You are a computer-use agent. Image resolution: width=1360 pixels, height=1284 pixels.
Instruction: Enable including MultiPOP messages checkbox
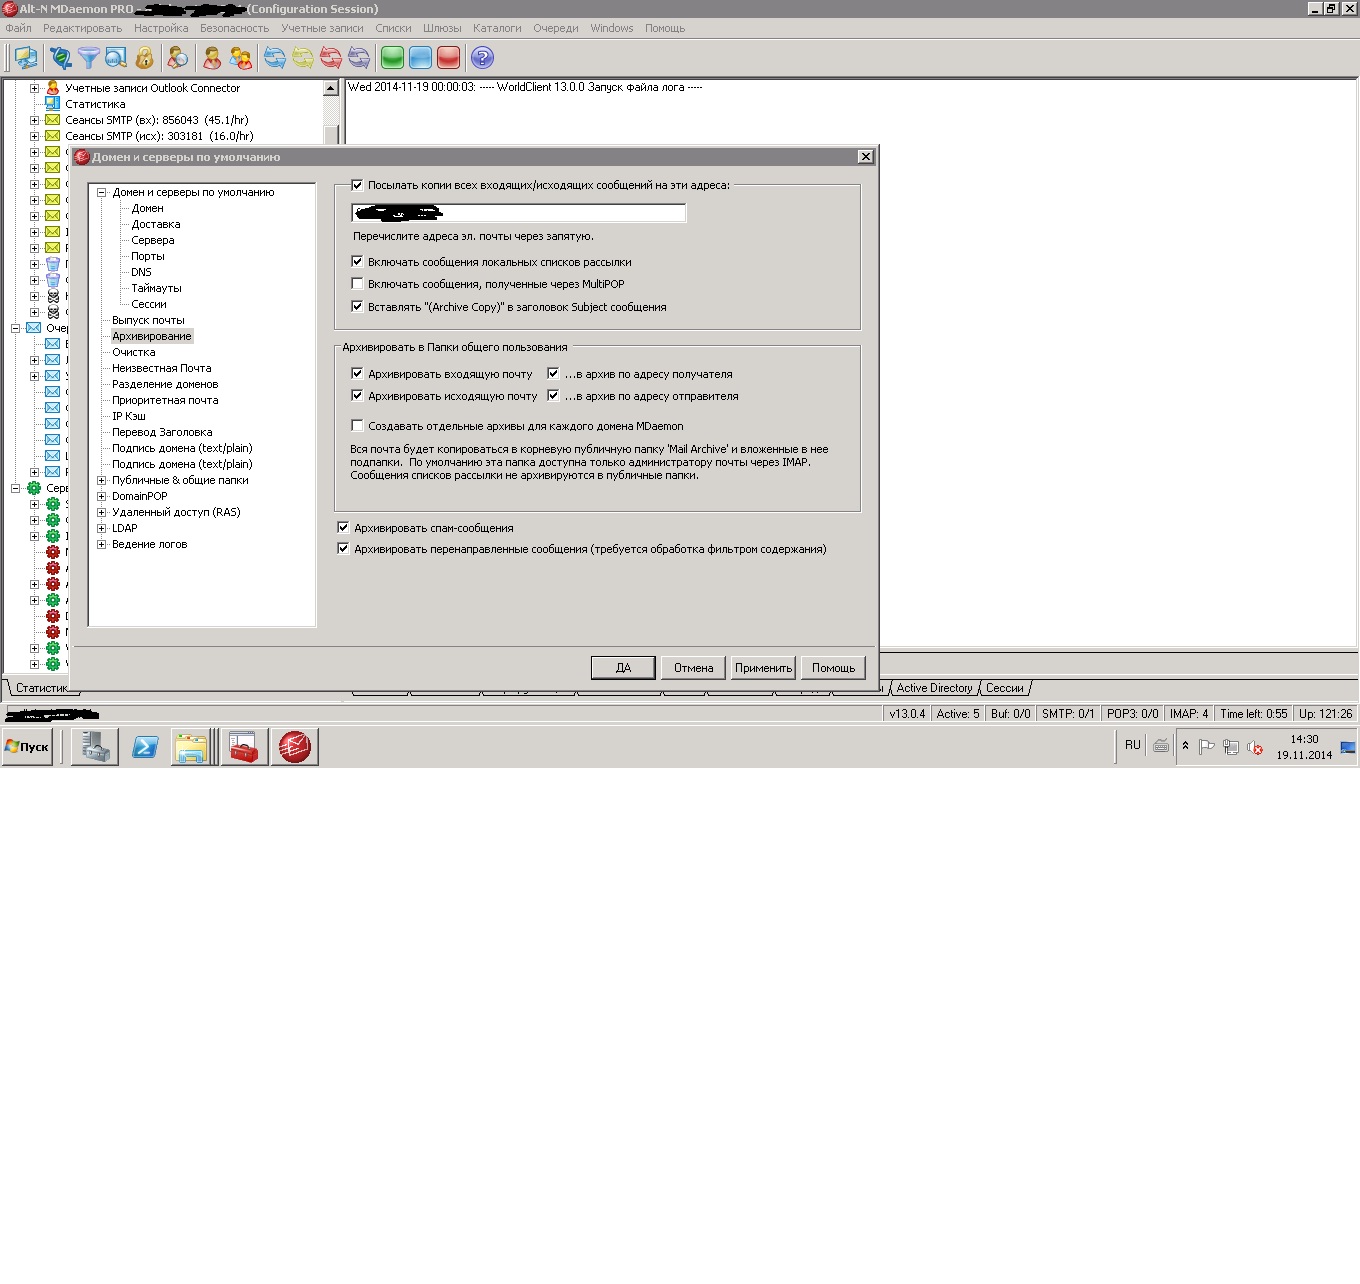(357, 284)
